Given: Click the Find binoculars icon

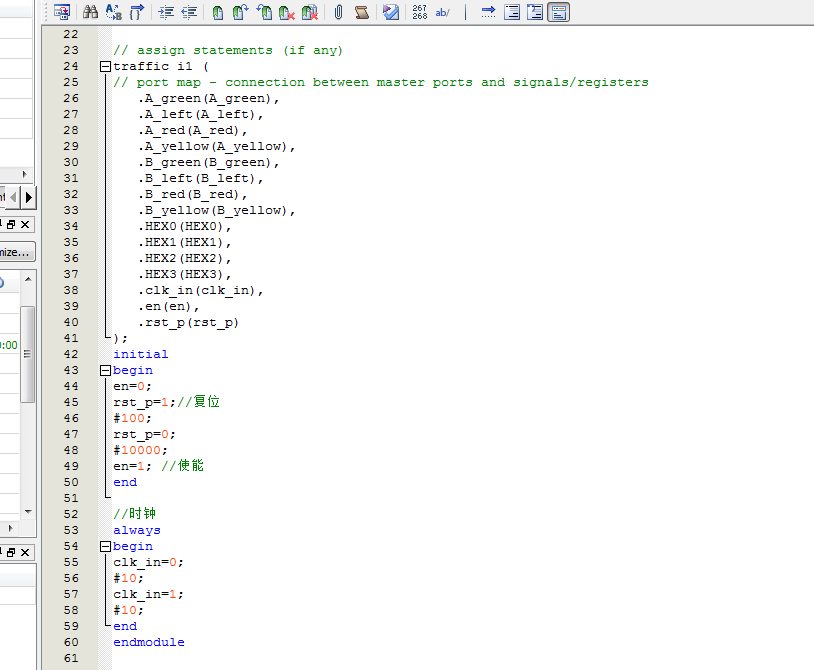Looking at the screenshot, I should pos(90,12).
